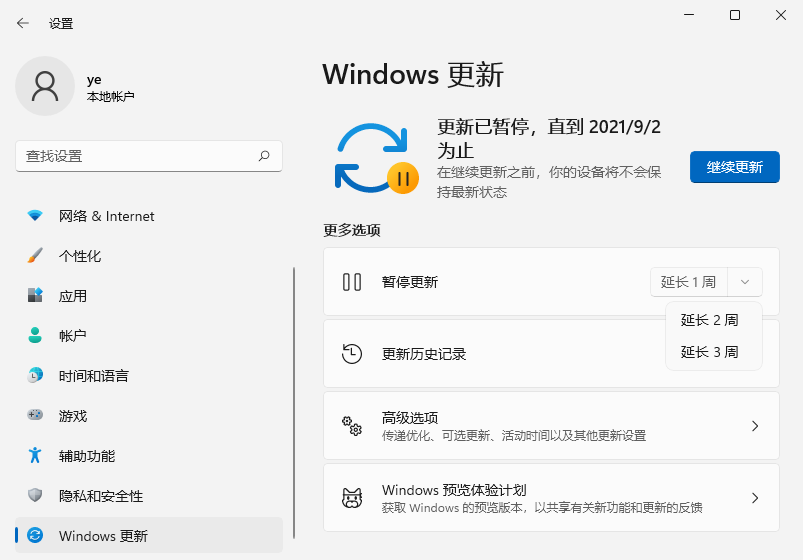The width and height of the screenshot is (803, 560).
Task: Open 时间和语言 settings page
Action: click(93, 376)
